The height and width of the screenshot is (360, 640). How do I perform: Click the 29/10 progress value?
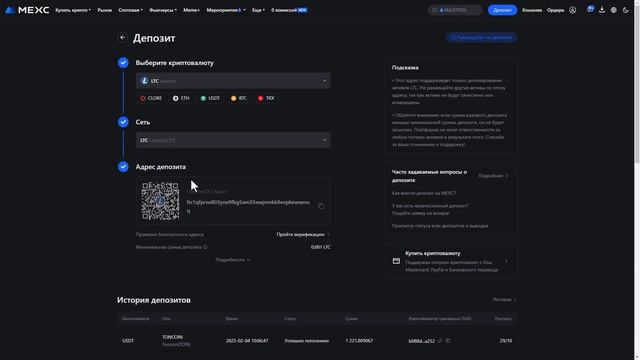(x=506, y=340)
